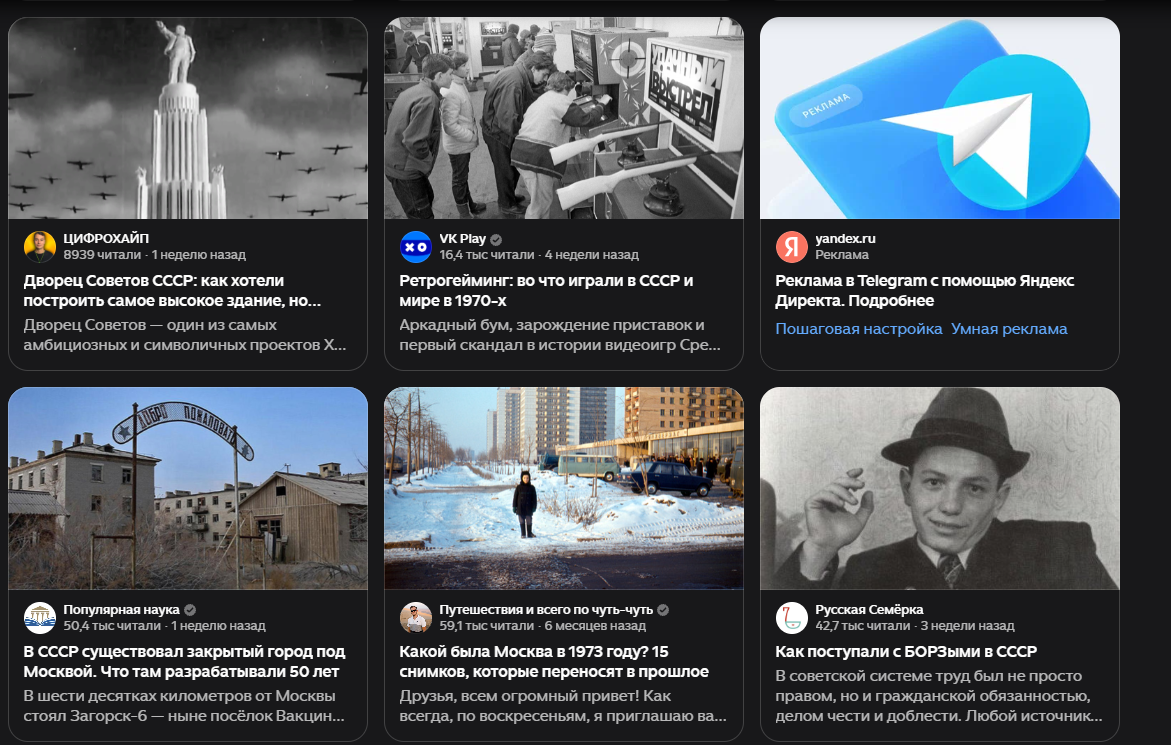Click verified badge beside Популярная наука
The height and width of the screenshot is (745, 1171).
click(190, 610)
